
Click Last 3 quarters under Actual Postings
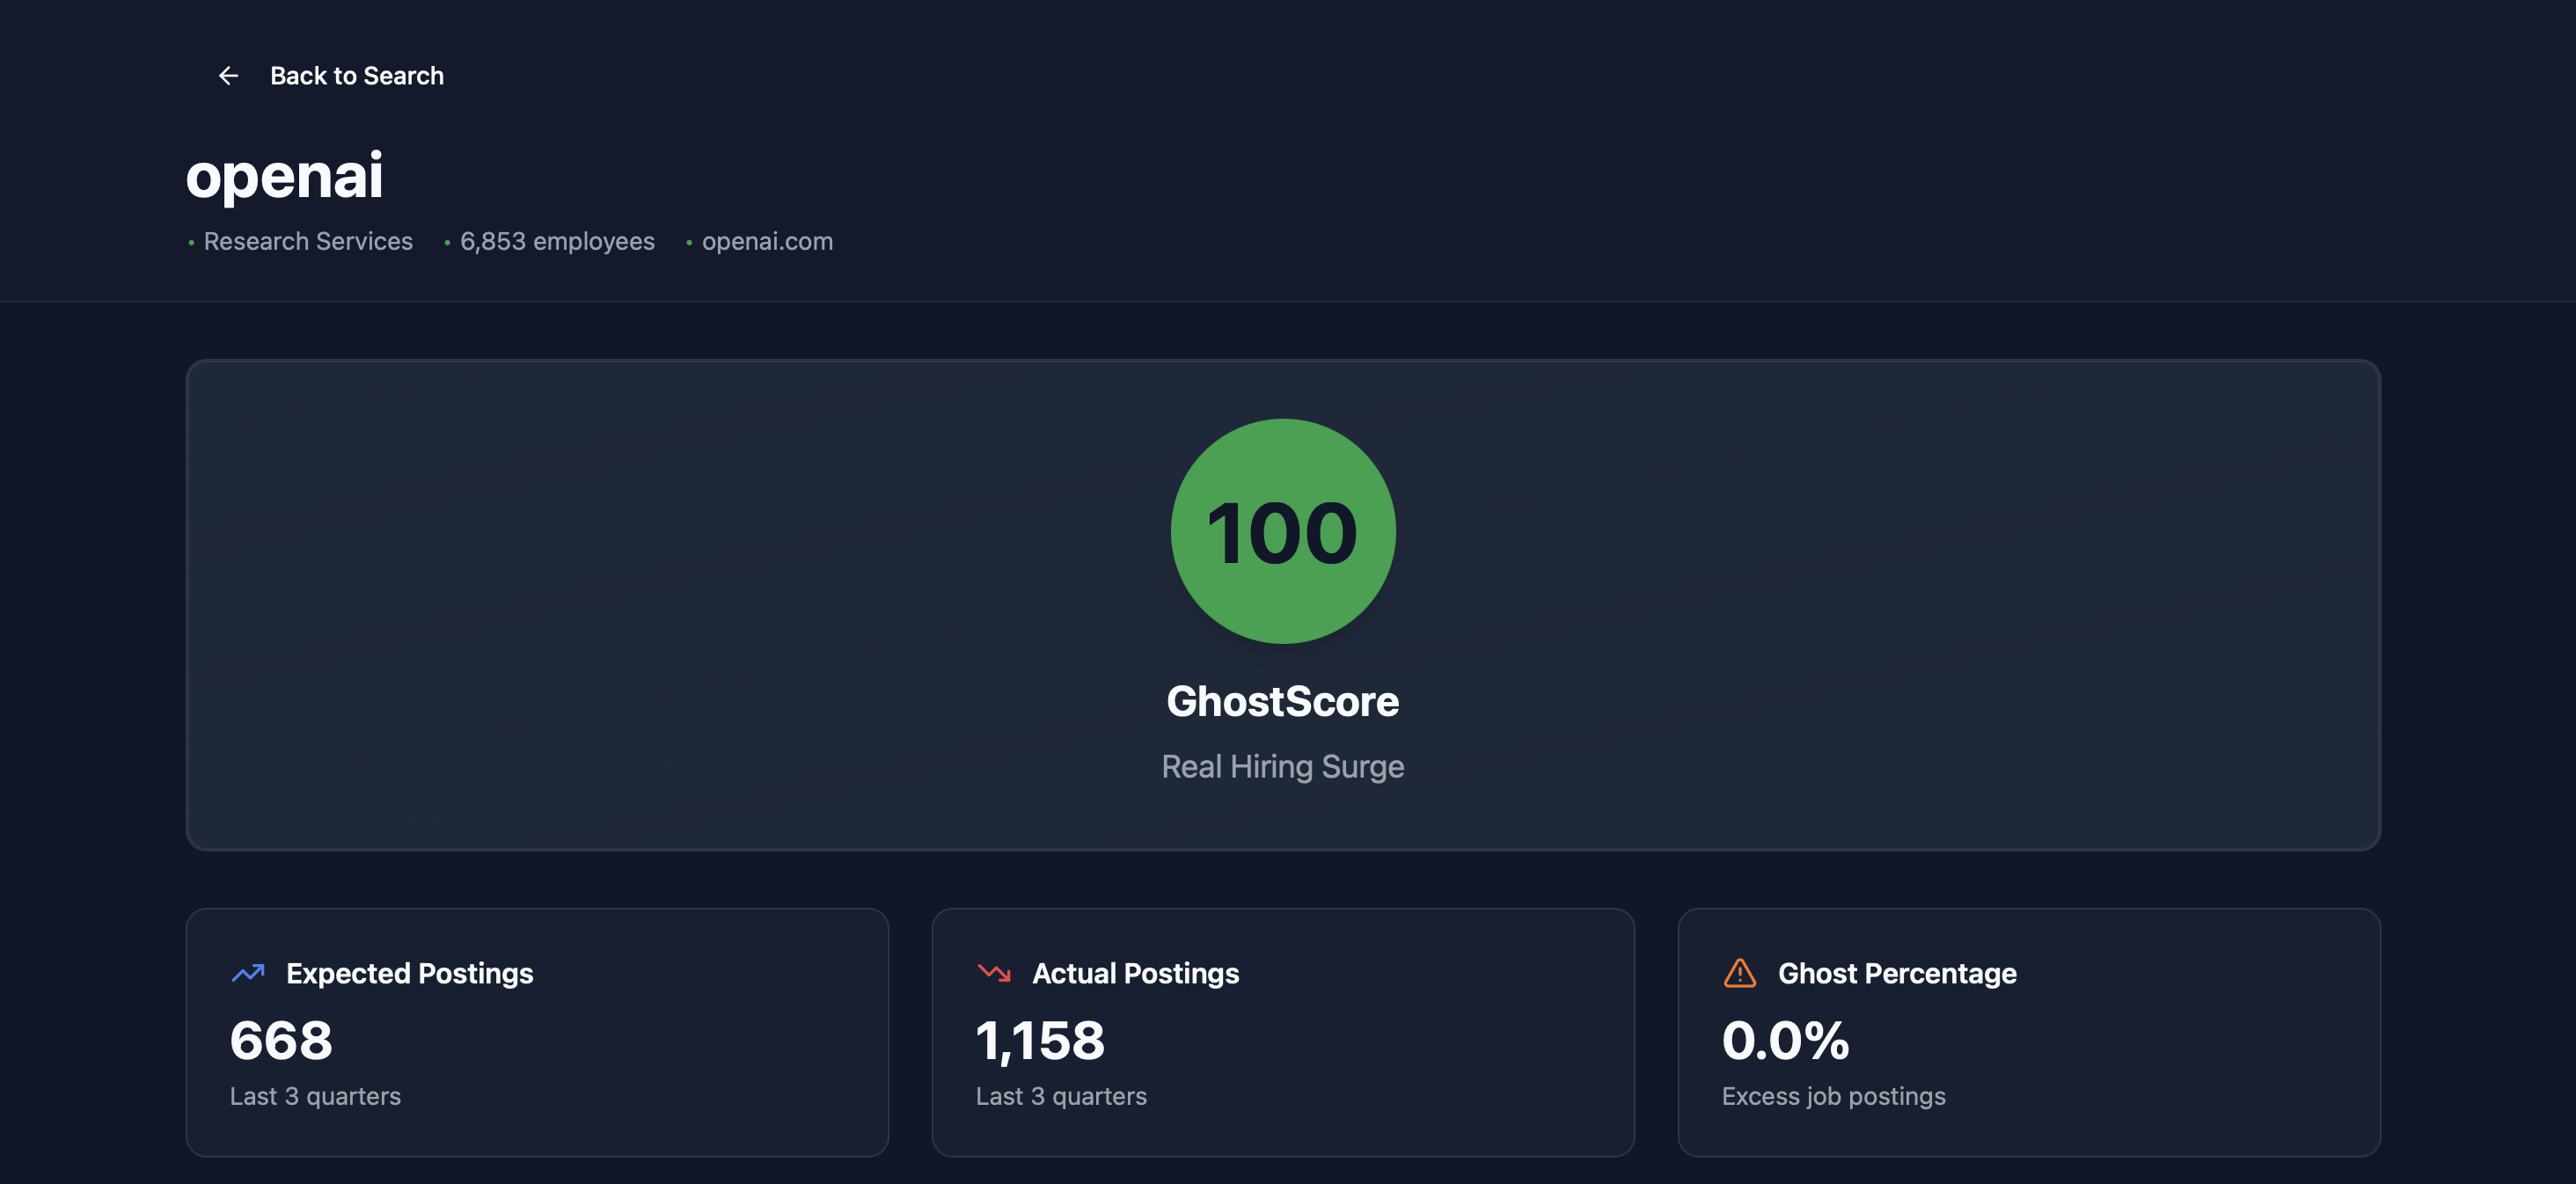pyautogui.click(x=1061, y=1096)
